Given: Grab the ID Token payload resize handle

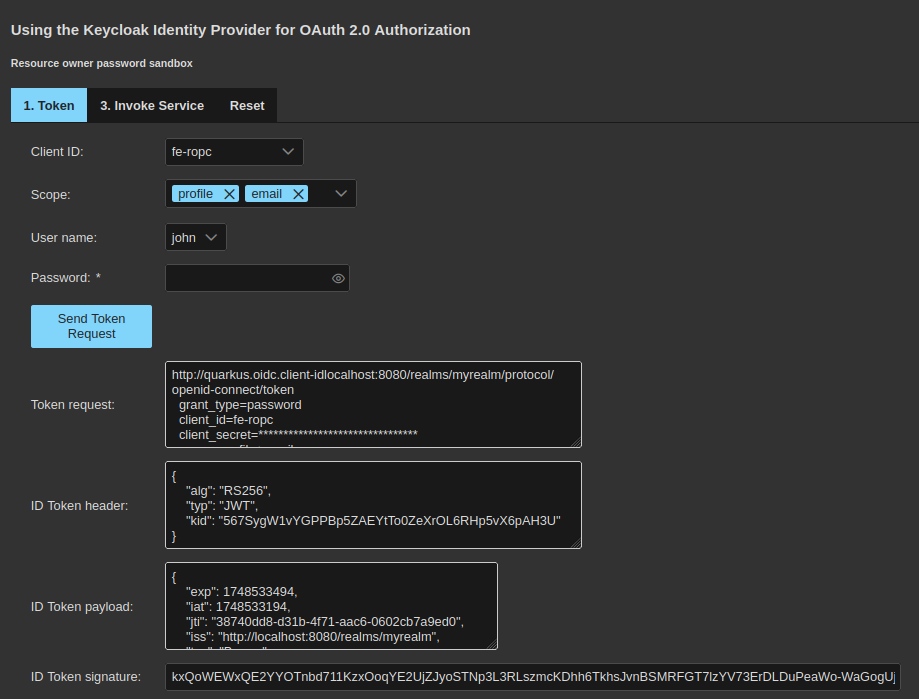Looking at the screenshot, I should pyautogui.click(x=492, y=644).
